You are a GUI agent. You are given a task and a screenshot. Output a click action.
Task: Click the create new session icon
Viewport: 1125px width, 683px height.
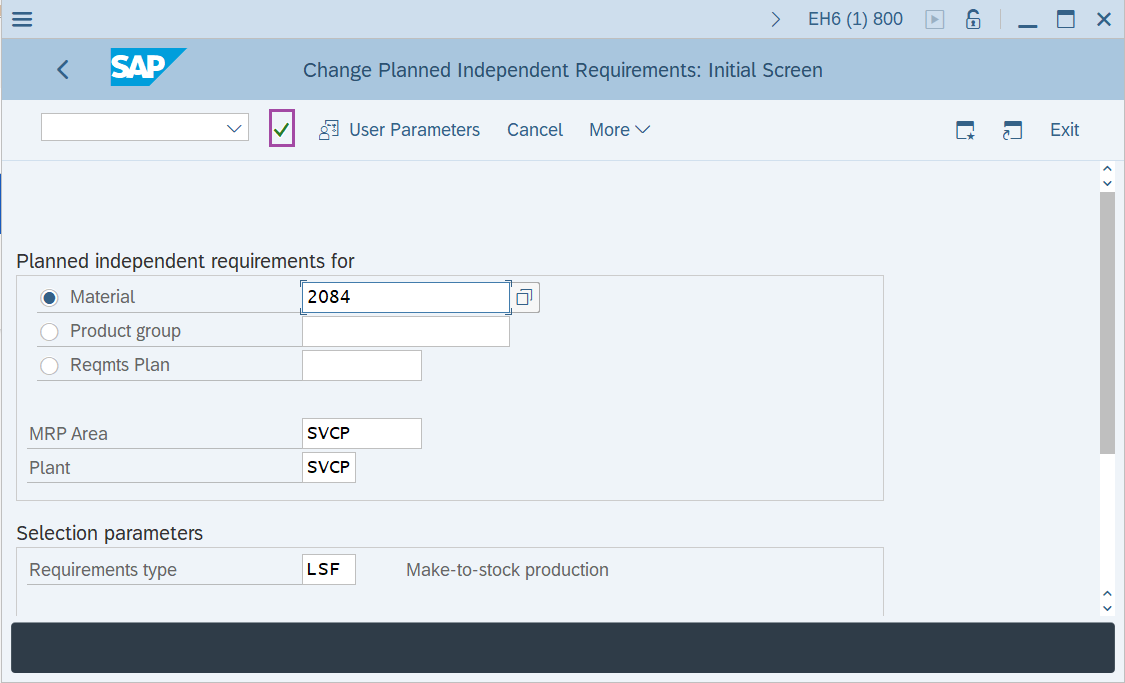pos(965,130)
